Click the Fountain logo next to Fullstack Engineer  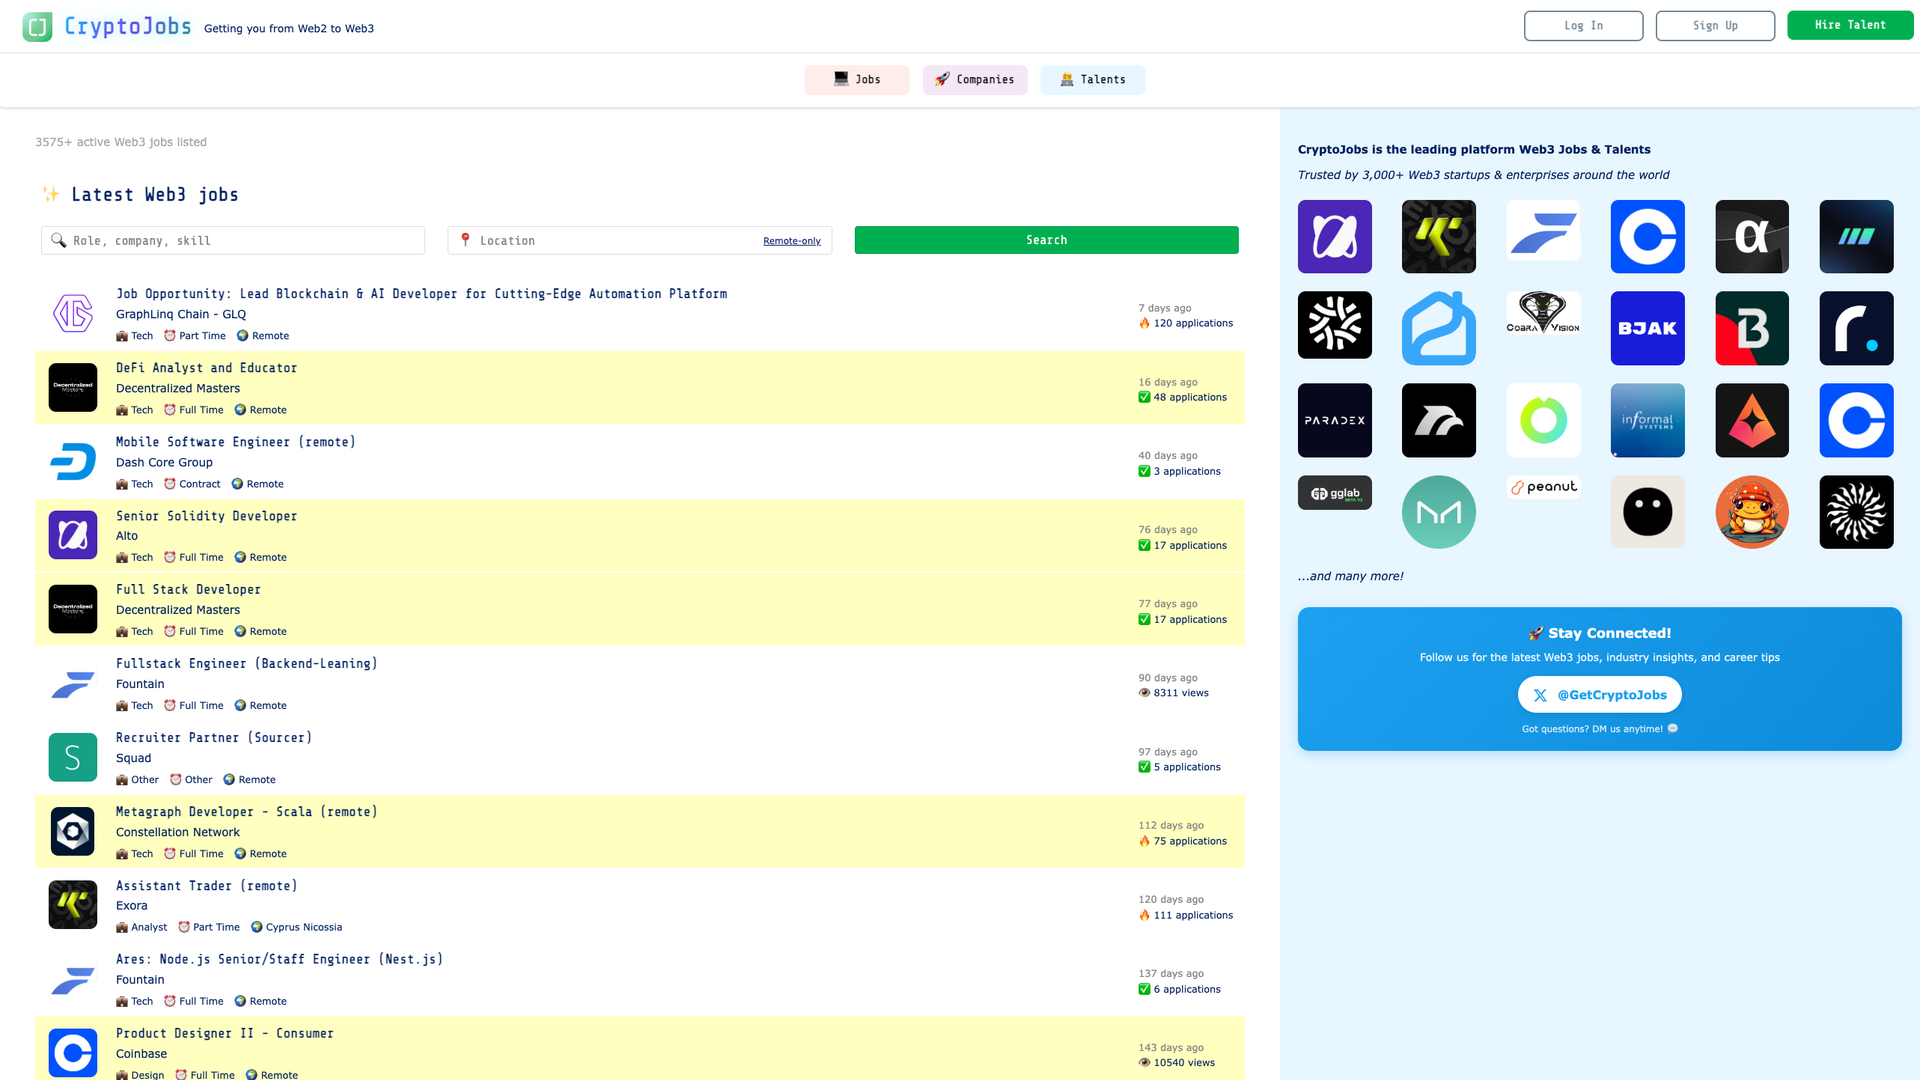72,684
